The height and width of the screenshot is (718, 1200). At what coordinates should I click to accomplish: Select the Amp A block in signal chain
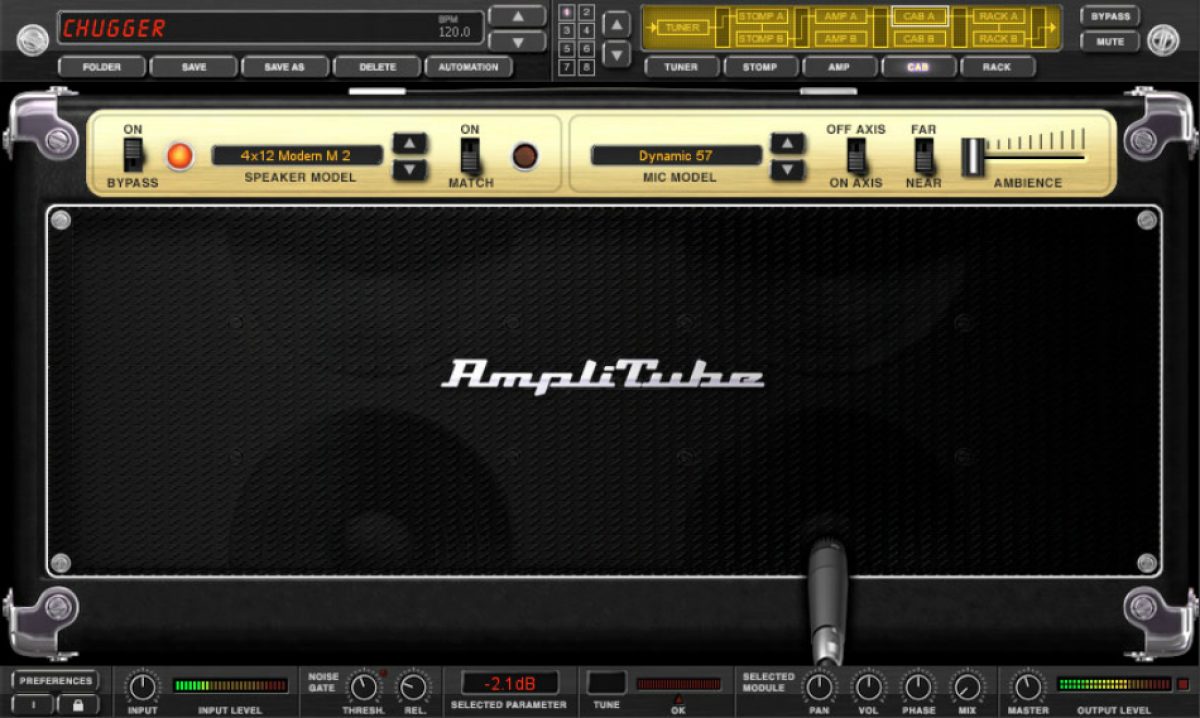tap(840, 17)
